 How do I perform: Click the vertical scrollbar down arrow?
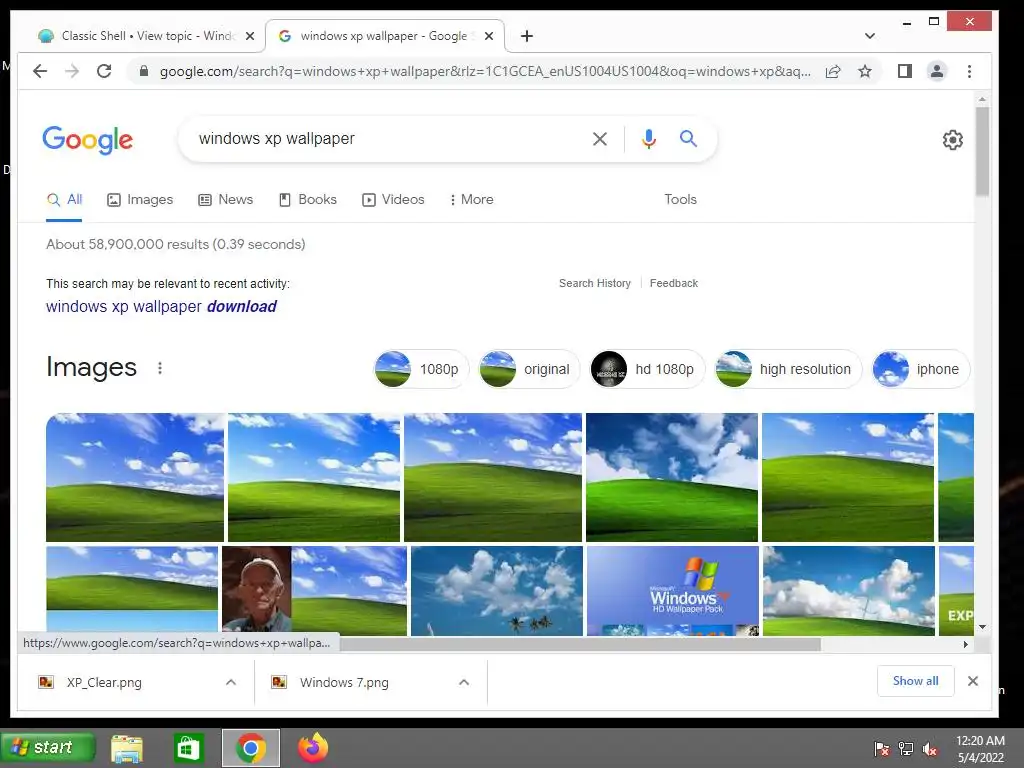[982, 627]
